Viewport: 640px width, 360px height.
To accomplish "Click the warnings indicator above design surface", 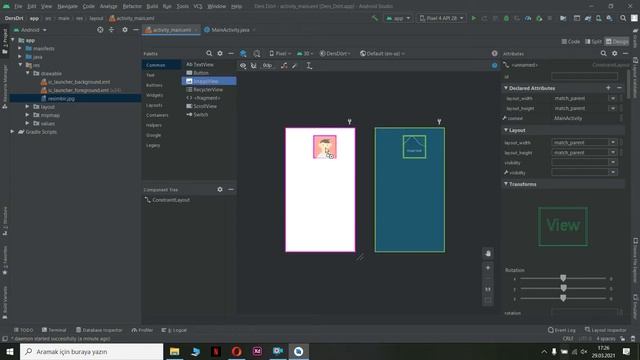I will tap(494, 53).
